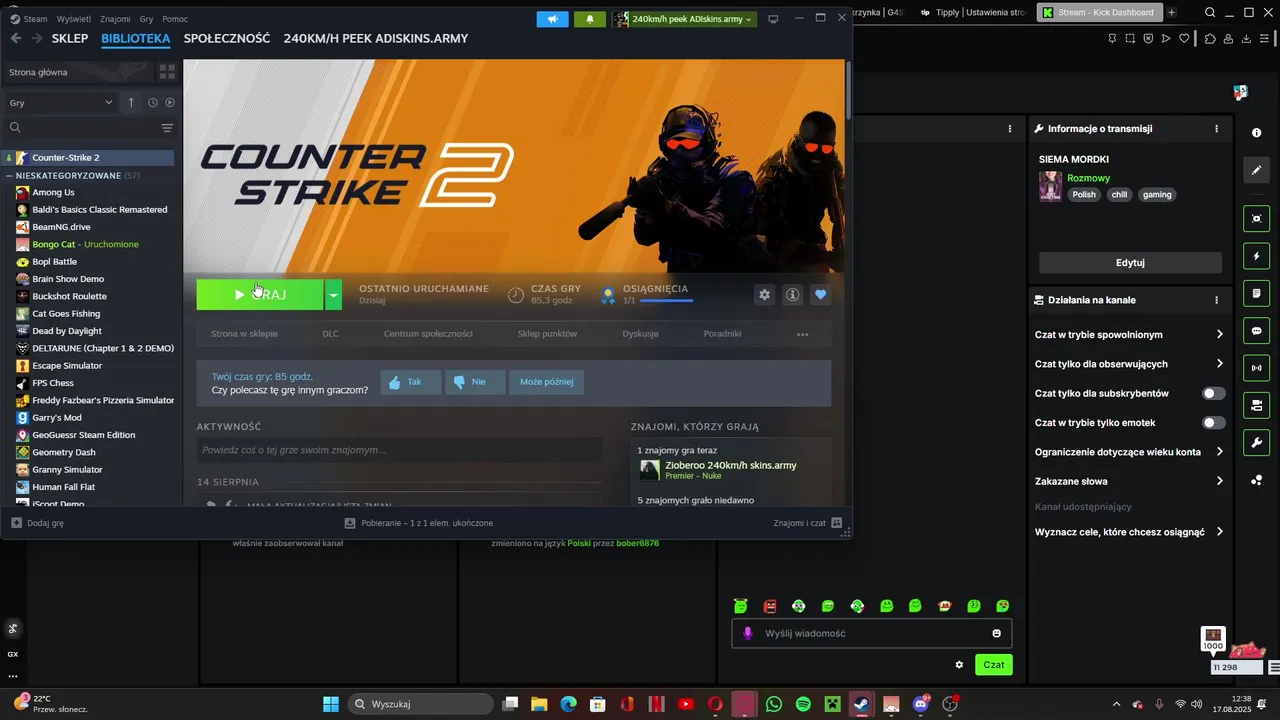Filter ready-to-play games icon
This screenshot has height=720, width=1280.
point(170,102)
